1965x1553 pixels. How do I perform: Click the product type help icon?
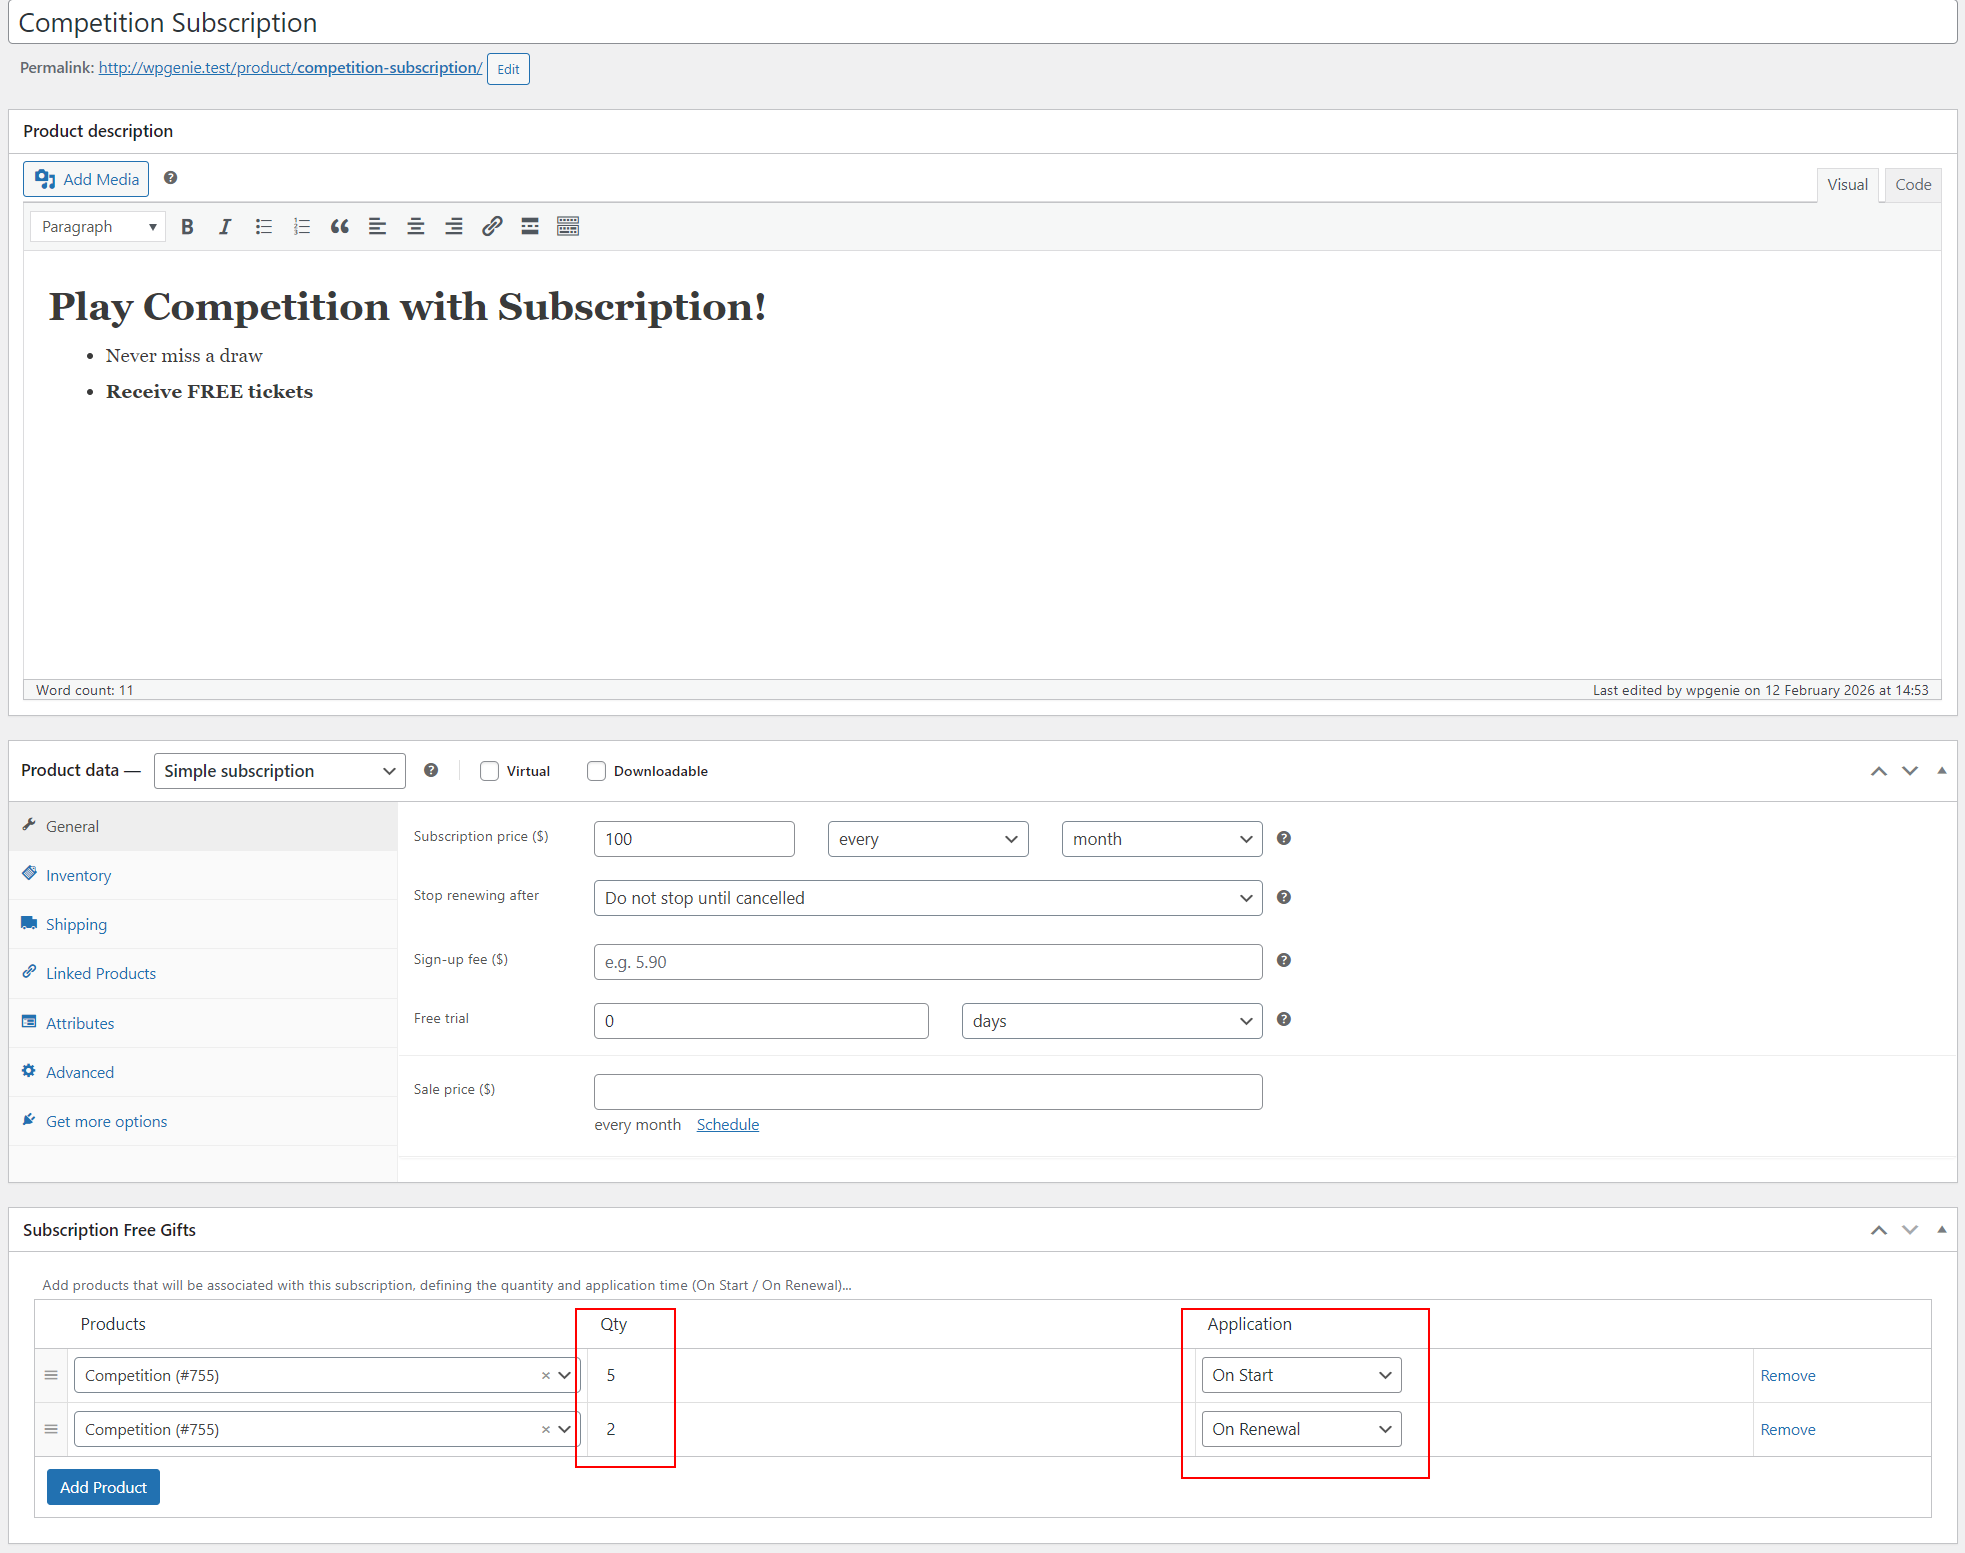(x=431, y=770)
